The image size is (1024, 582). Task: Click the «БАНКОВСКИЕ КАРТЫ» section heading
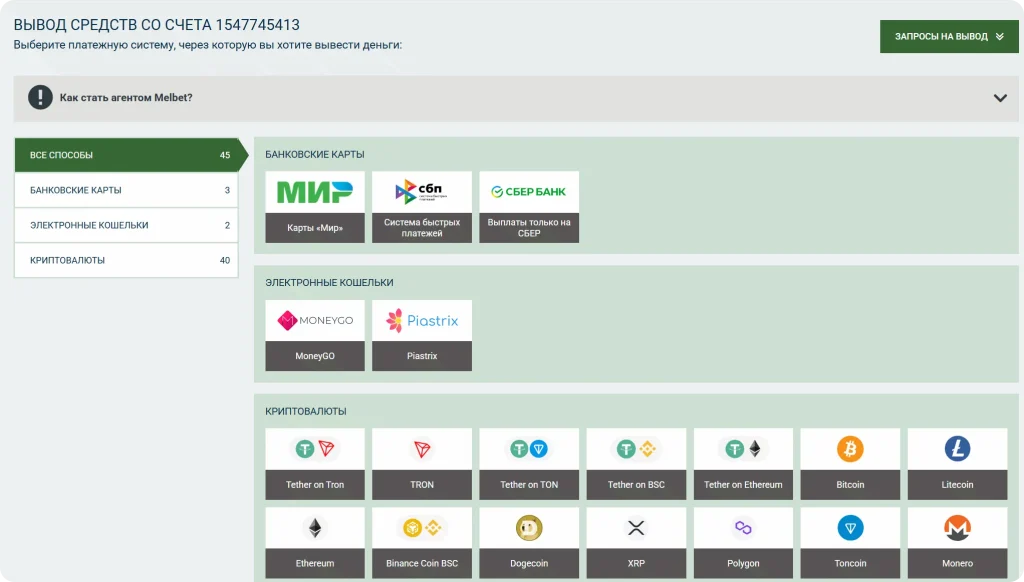[315, 155]
